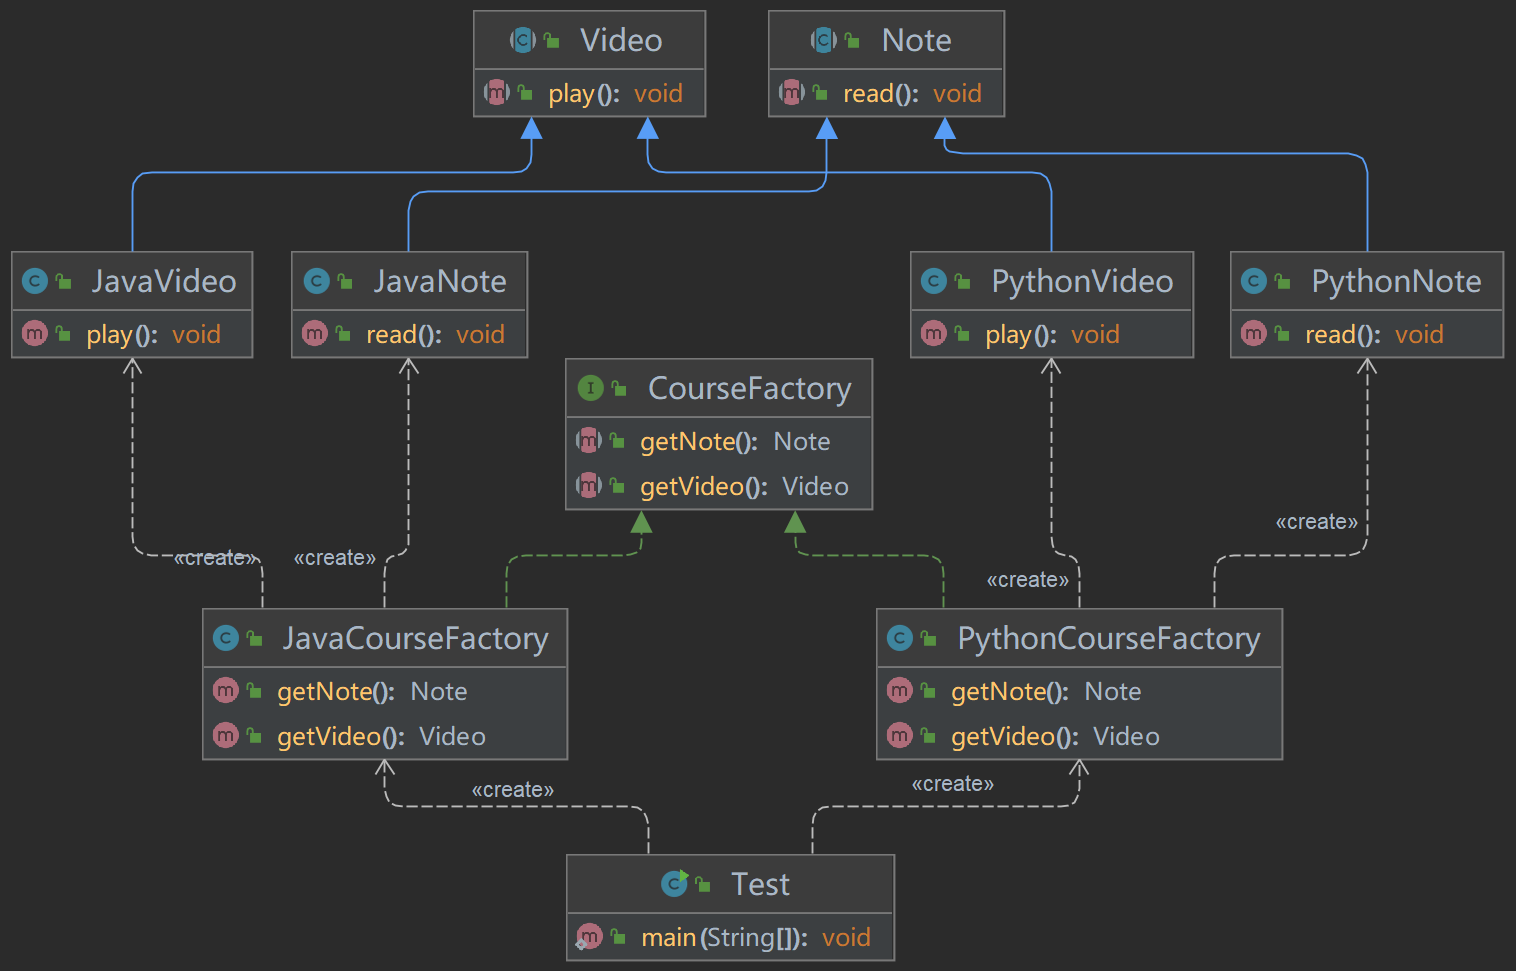Select the JavaCourseFactory class title

coord(415,638)
